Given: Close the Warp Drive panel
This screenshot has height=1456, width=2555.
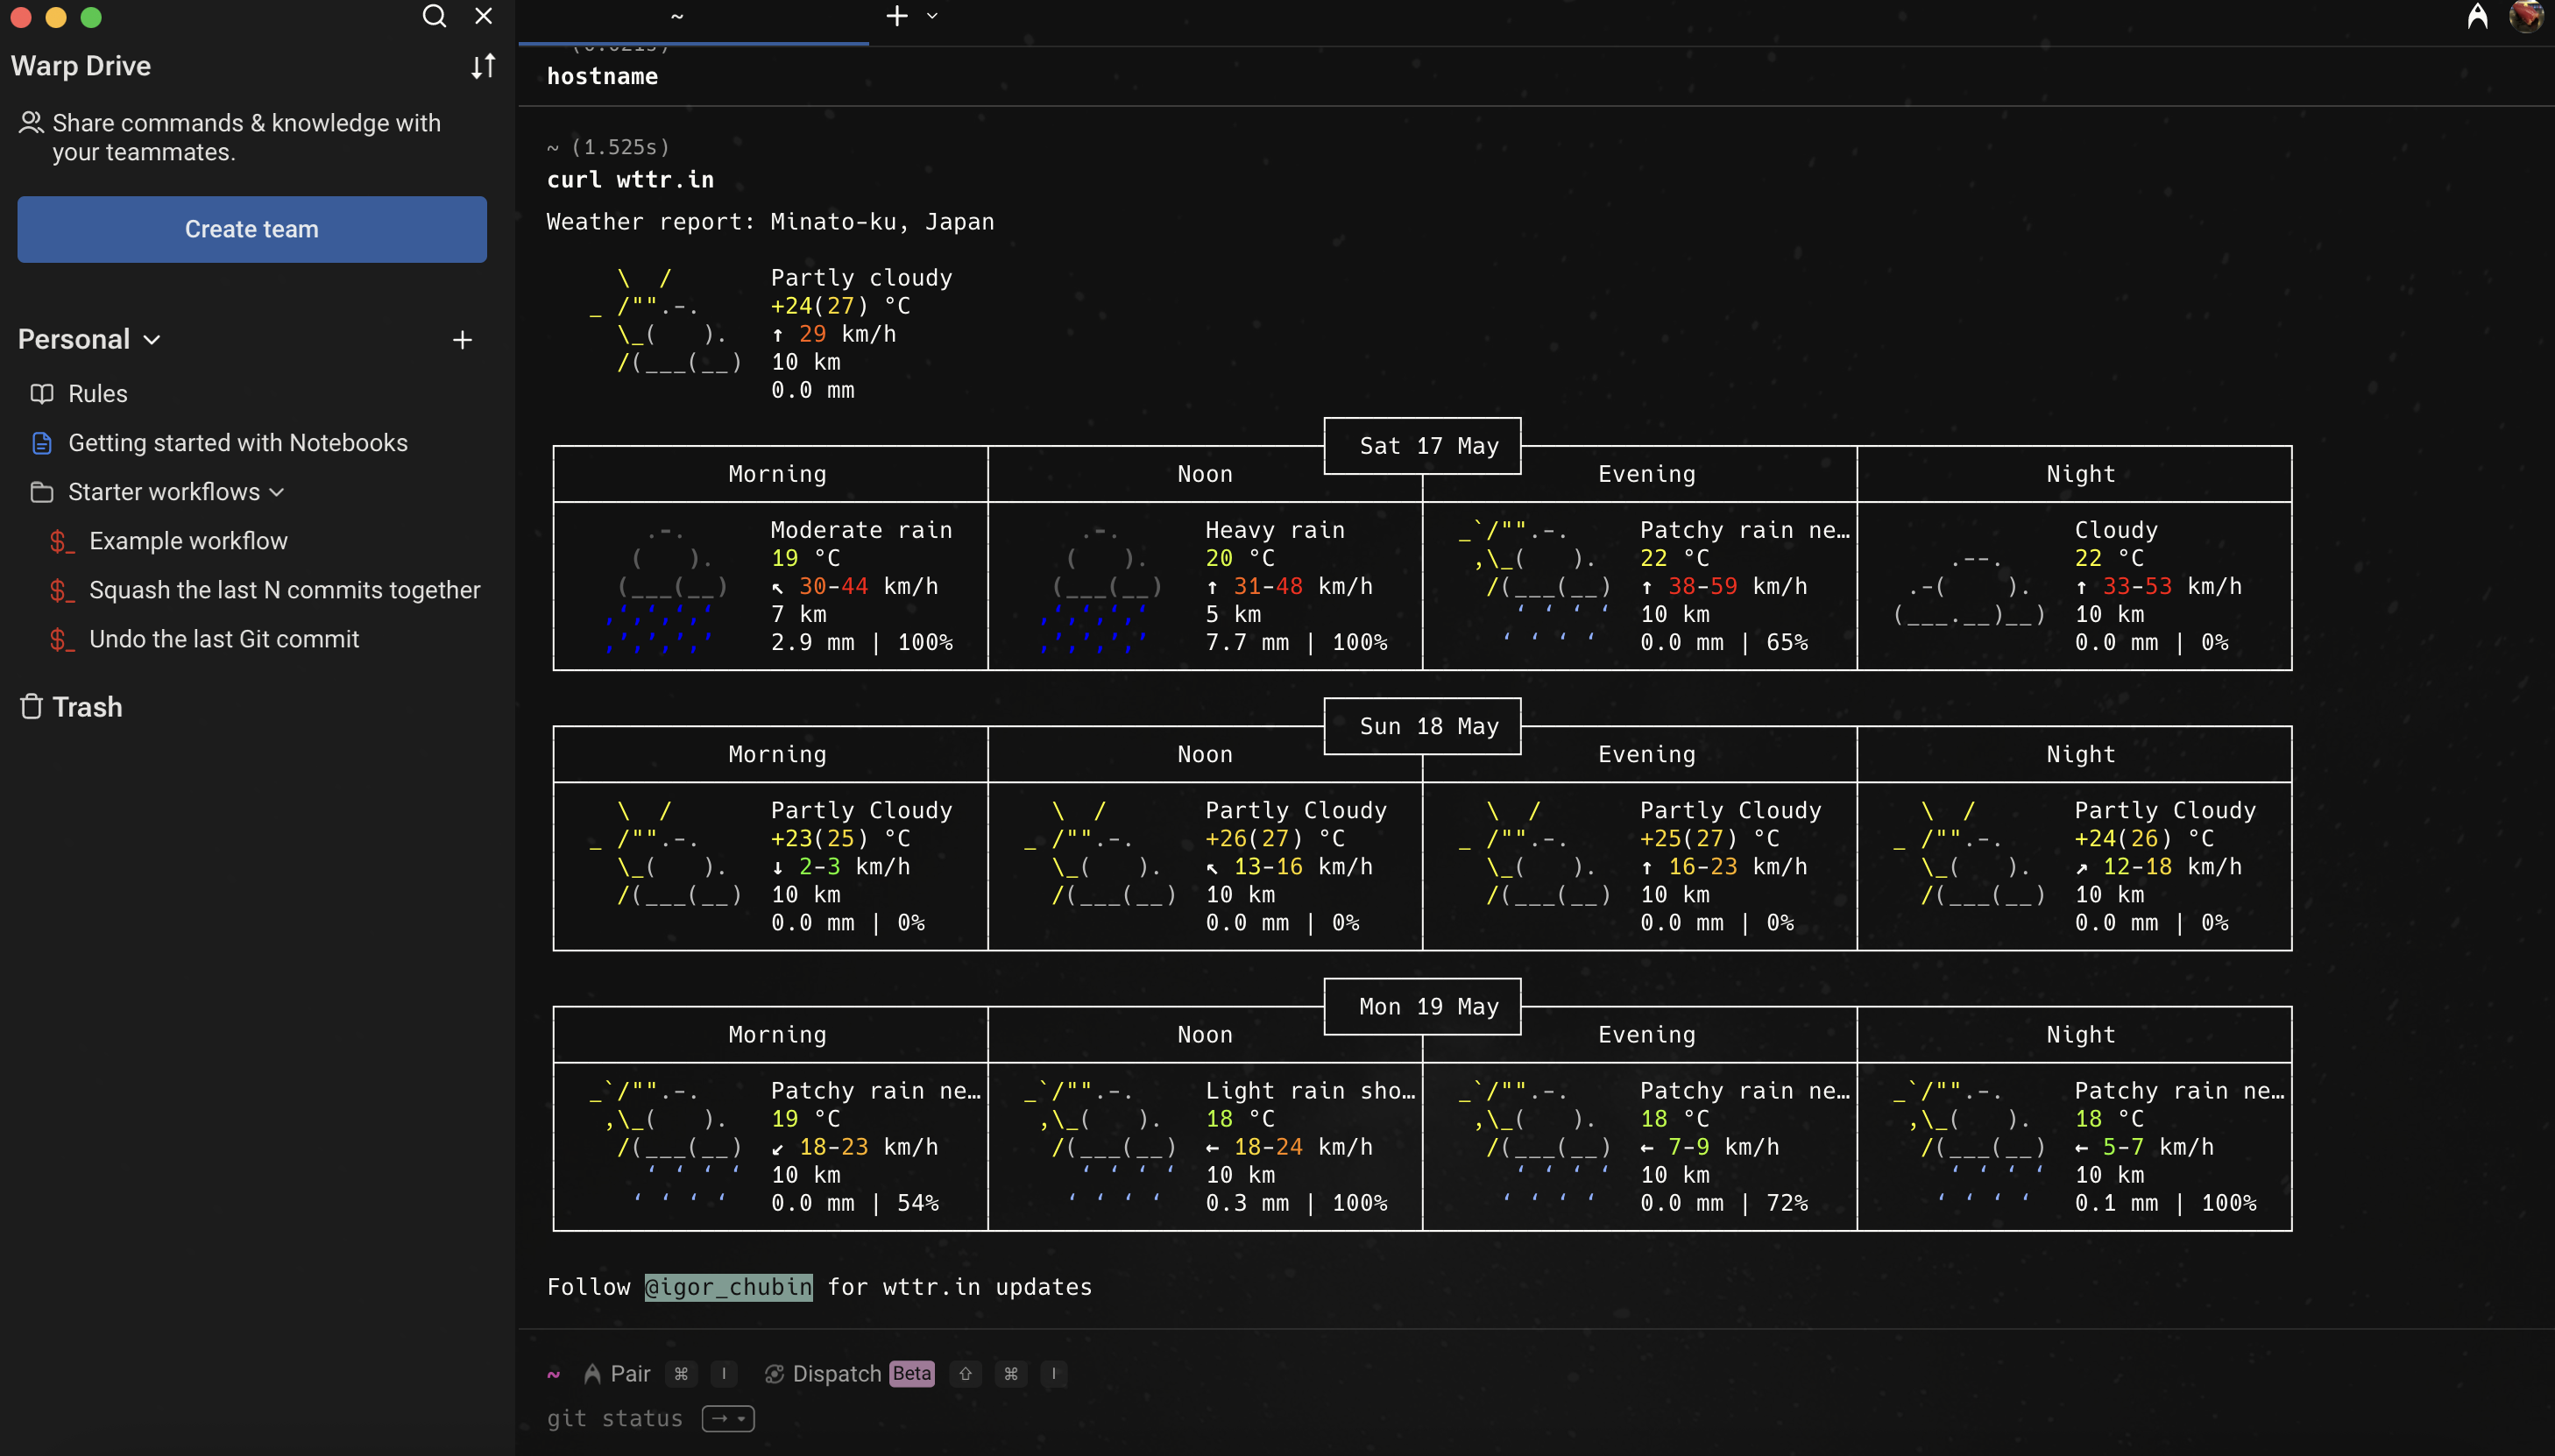Looking at the screenshot, I should click(x=484, y=16).
